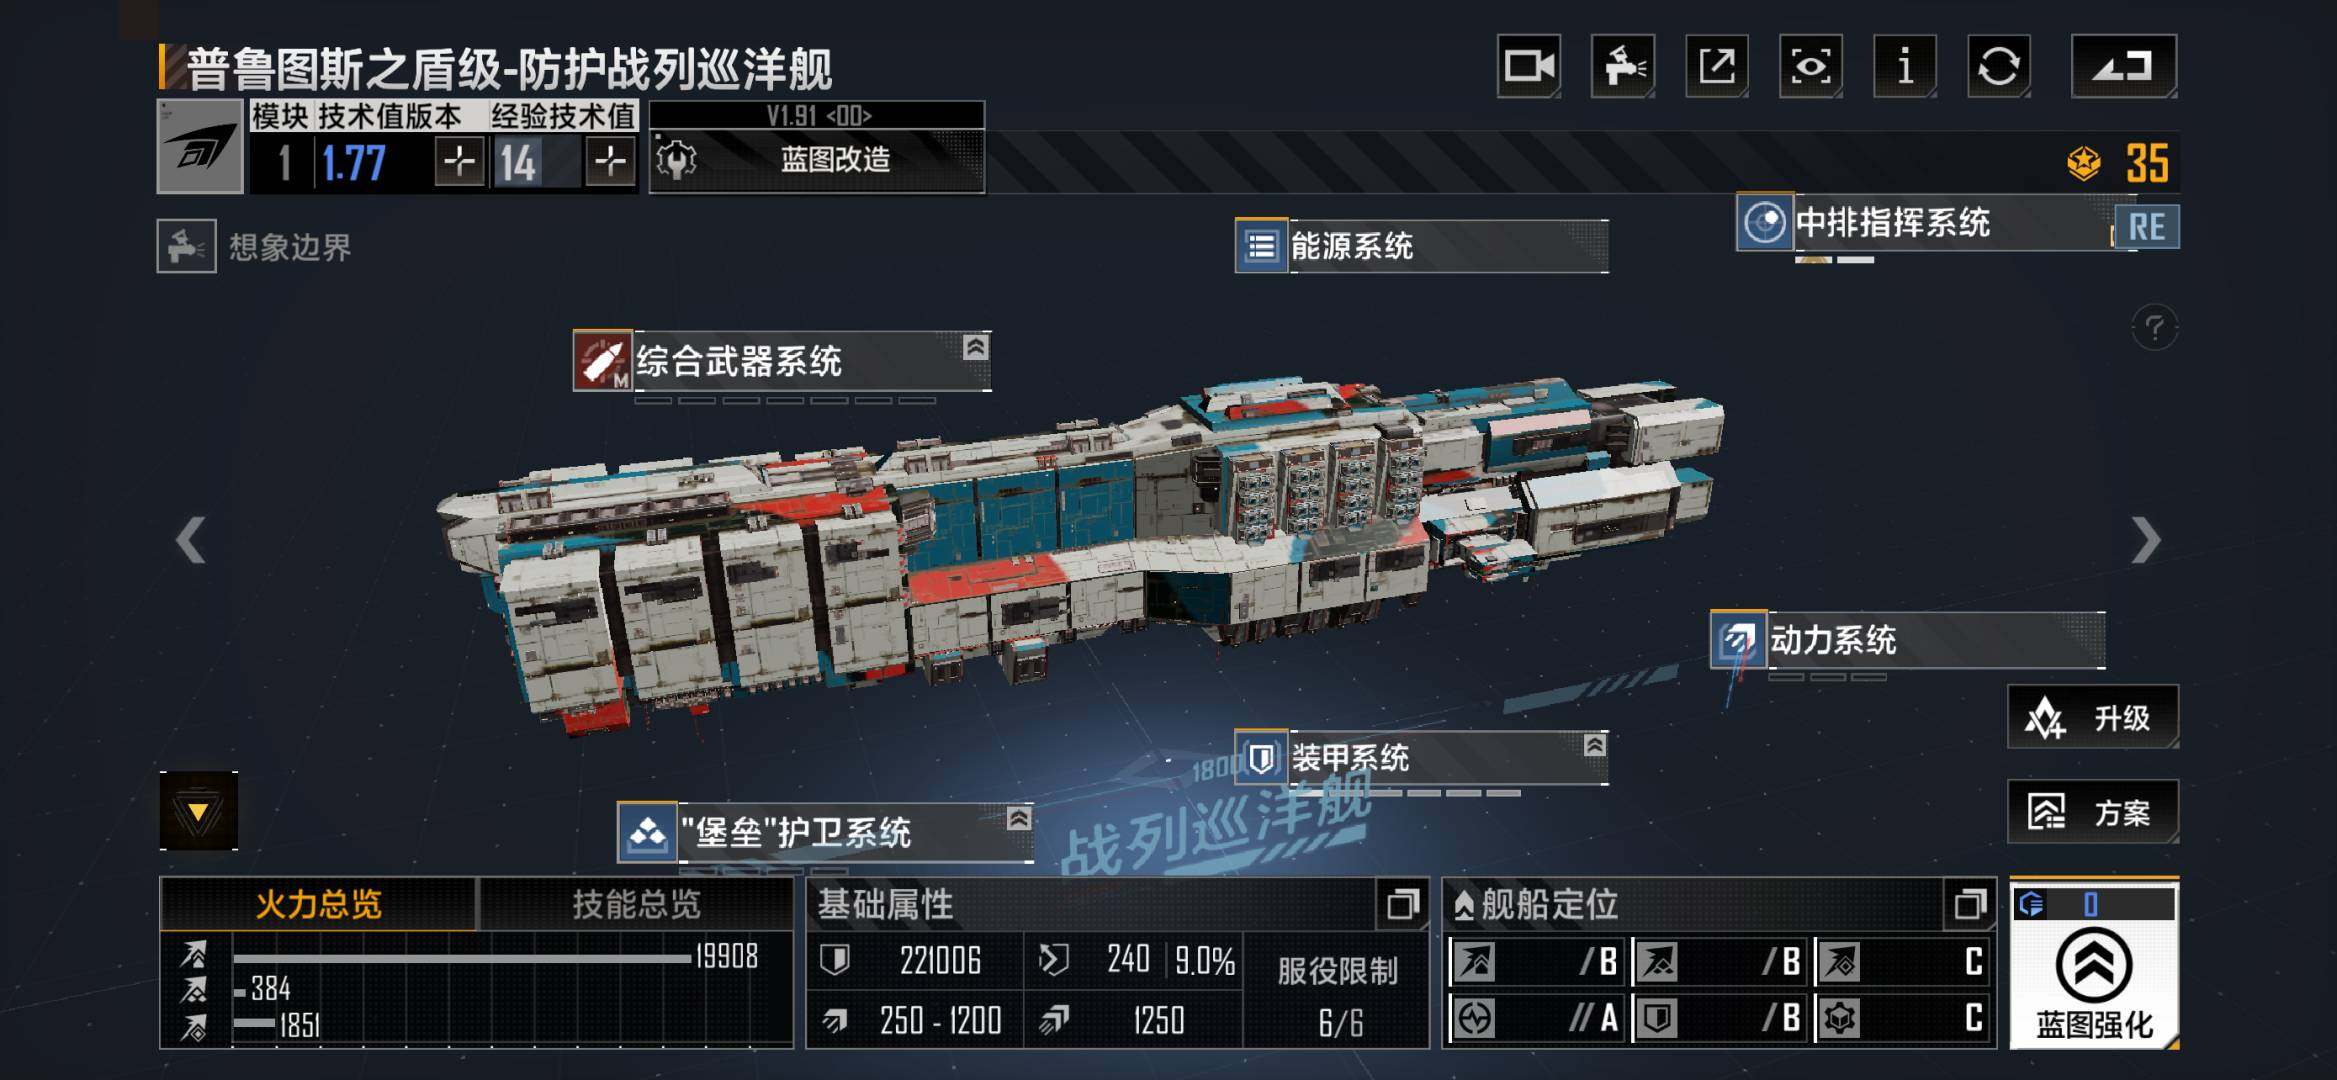
Task: Add tech value with plus button beside 1.77
Action: 460,161
